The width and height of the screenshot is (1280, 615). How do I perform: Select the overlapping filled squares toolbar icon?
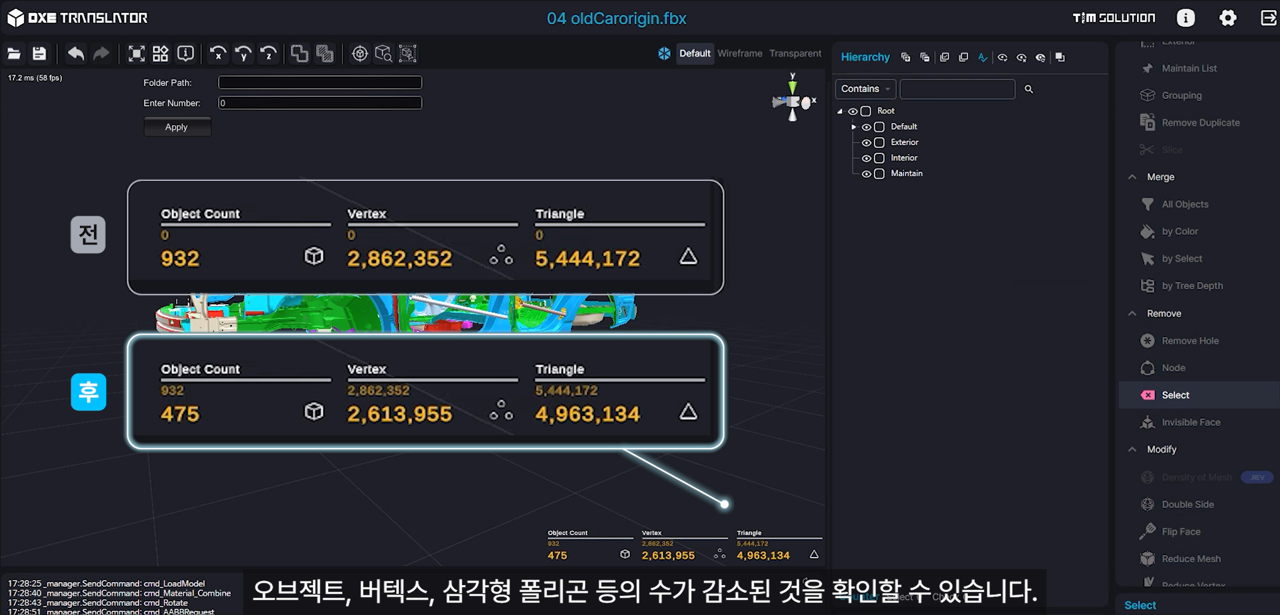pyautogui.click(x=325, y=54)
